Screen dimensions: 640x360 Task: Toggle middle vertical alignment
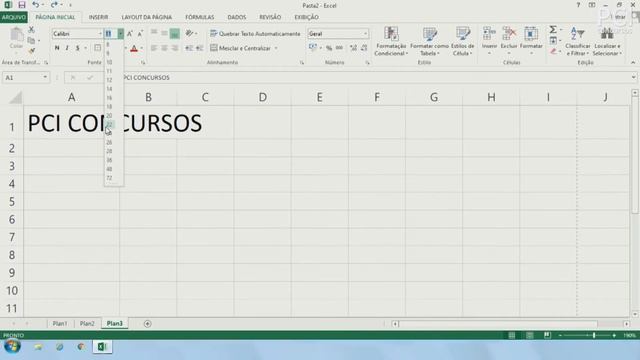click(x=164, y=33)
